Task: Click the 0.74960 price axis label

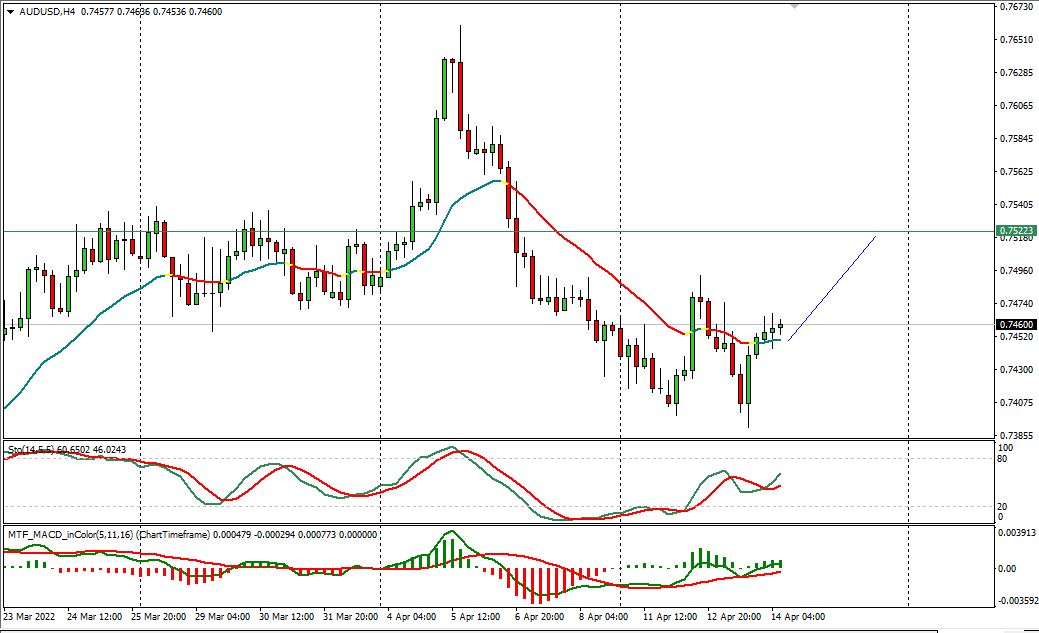Action: click(1017, 270)
